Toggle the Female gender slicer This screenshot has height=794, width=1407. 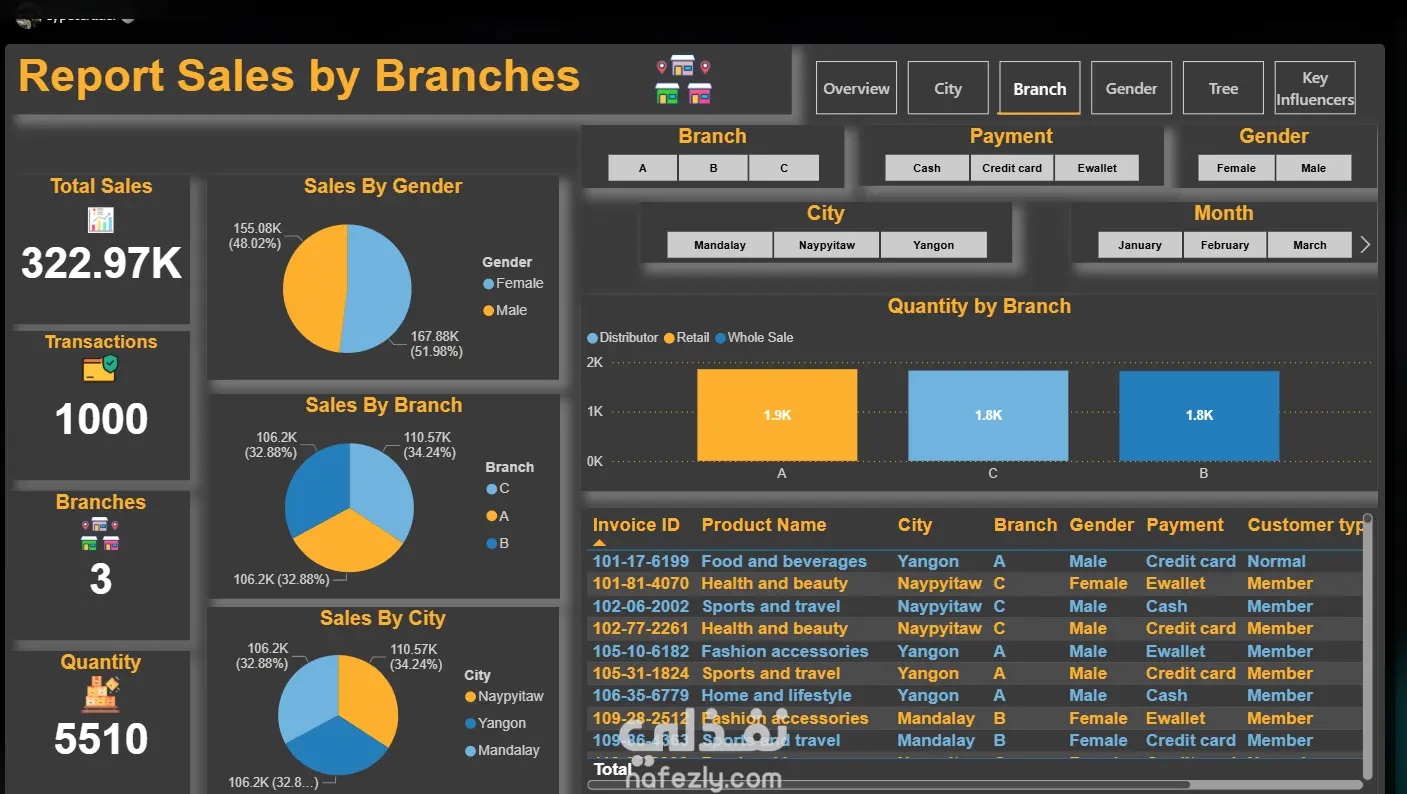[x=1236, y=168]
